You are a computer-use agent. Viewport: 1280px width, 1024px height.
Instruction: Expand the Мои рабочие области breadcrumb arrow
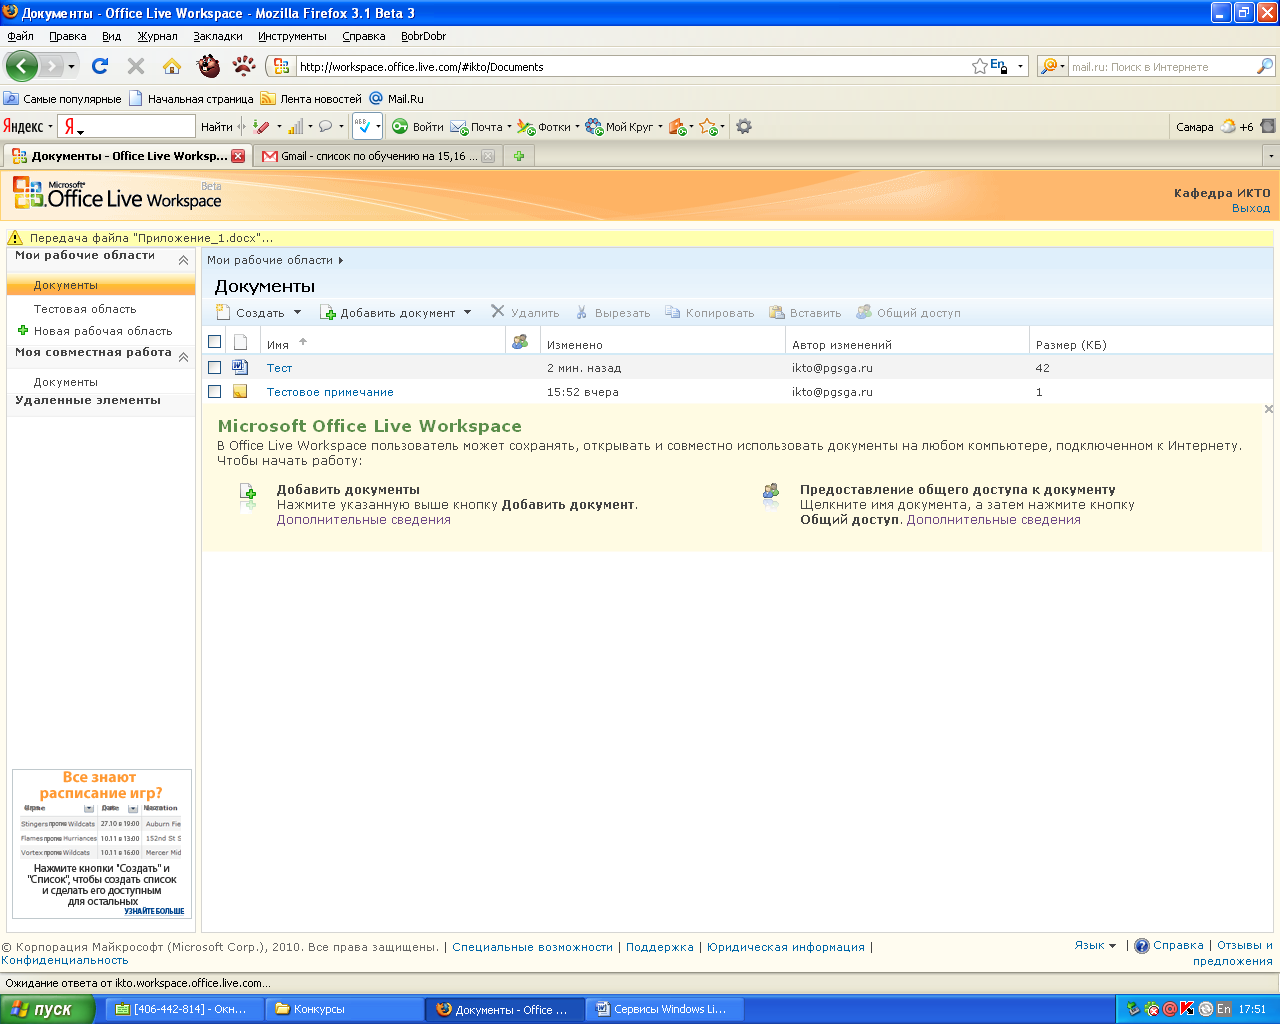tap(341, 260)
